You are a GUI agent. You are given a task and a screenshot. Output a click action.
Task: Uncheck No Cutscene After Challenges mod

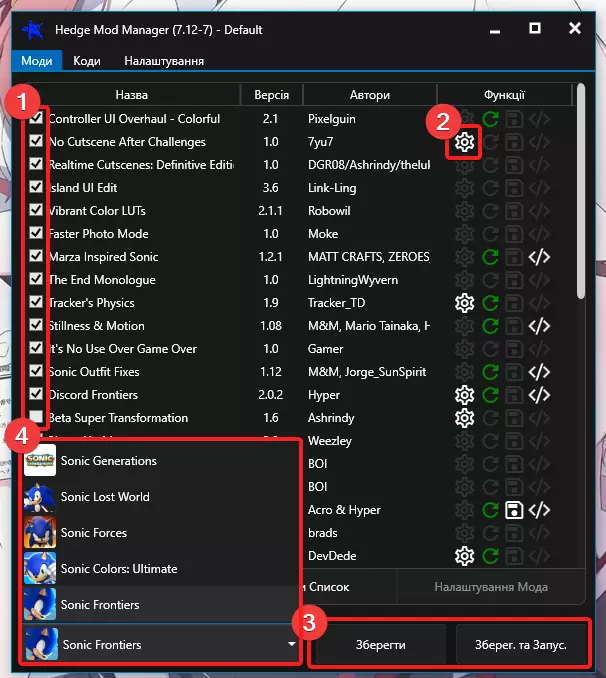pyautogui.click(x=36, y=141)
